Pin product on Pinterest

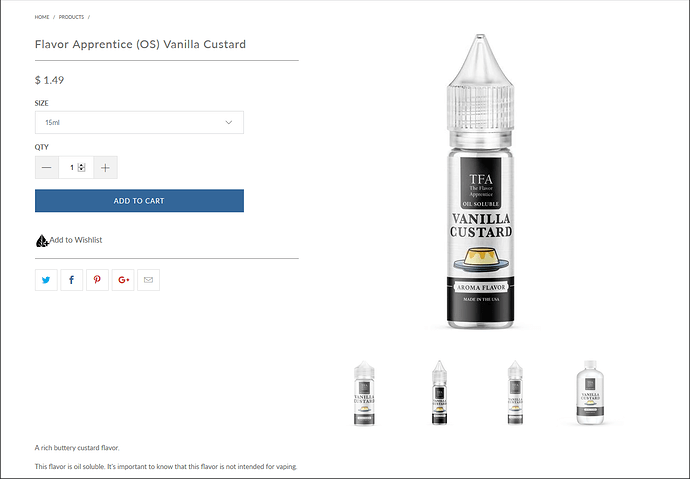click(x=97, y=280)
